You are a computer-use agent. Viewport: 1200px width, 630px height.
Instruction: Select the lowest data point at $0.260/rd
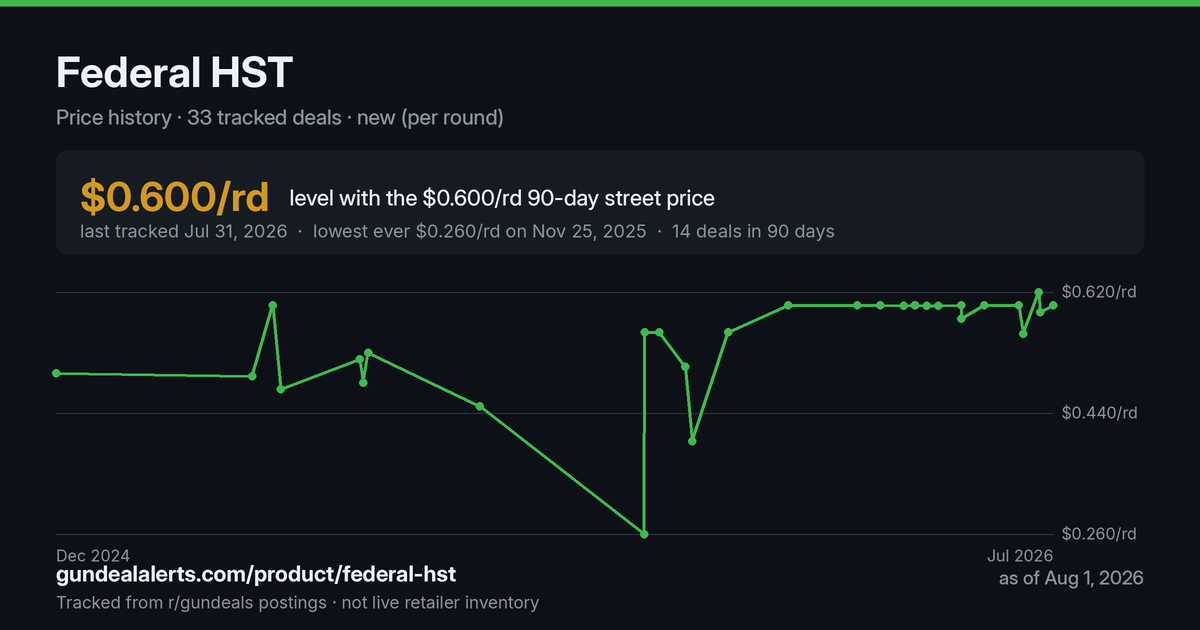point(644,534)
